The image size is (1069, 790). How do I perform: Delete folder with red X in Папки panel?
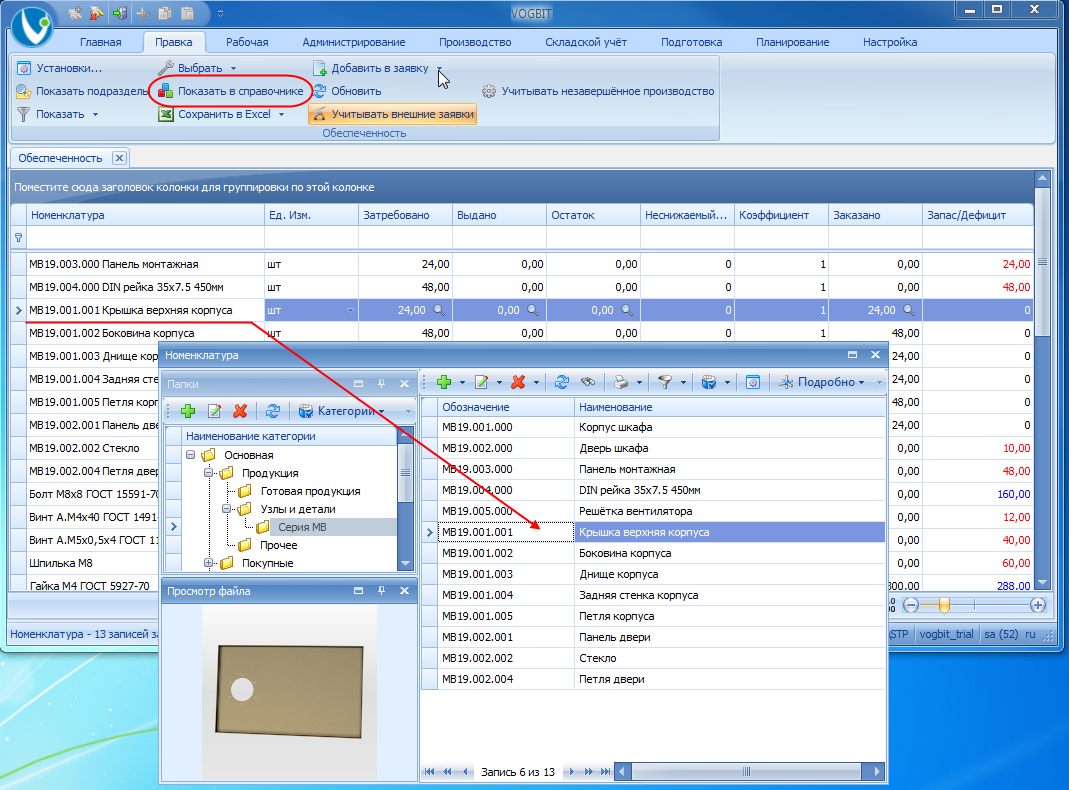point(240,411)
